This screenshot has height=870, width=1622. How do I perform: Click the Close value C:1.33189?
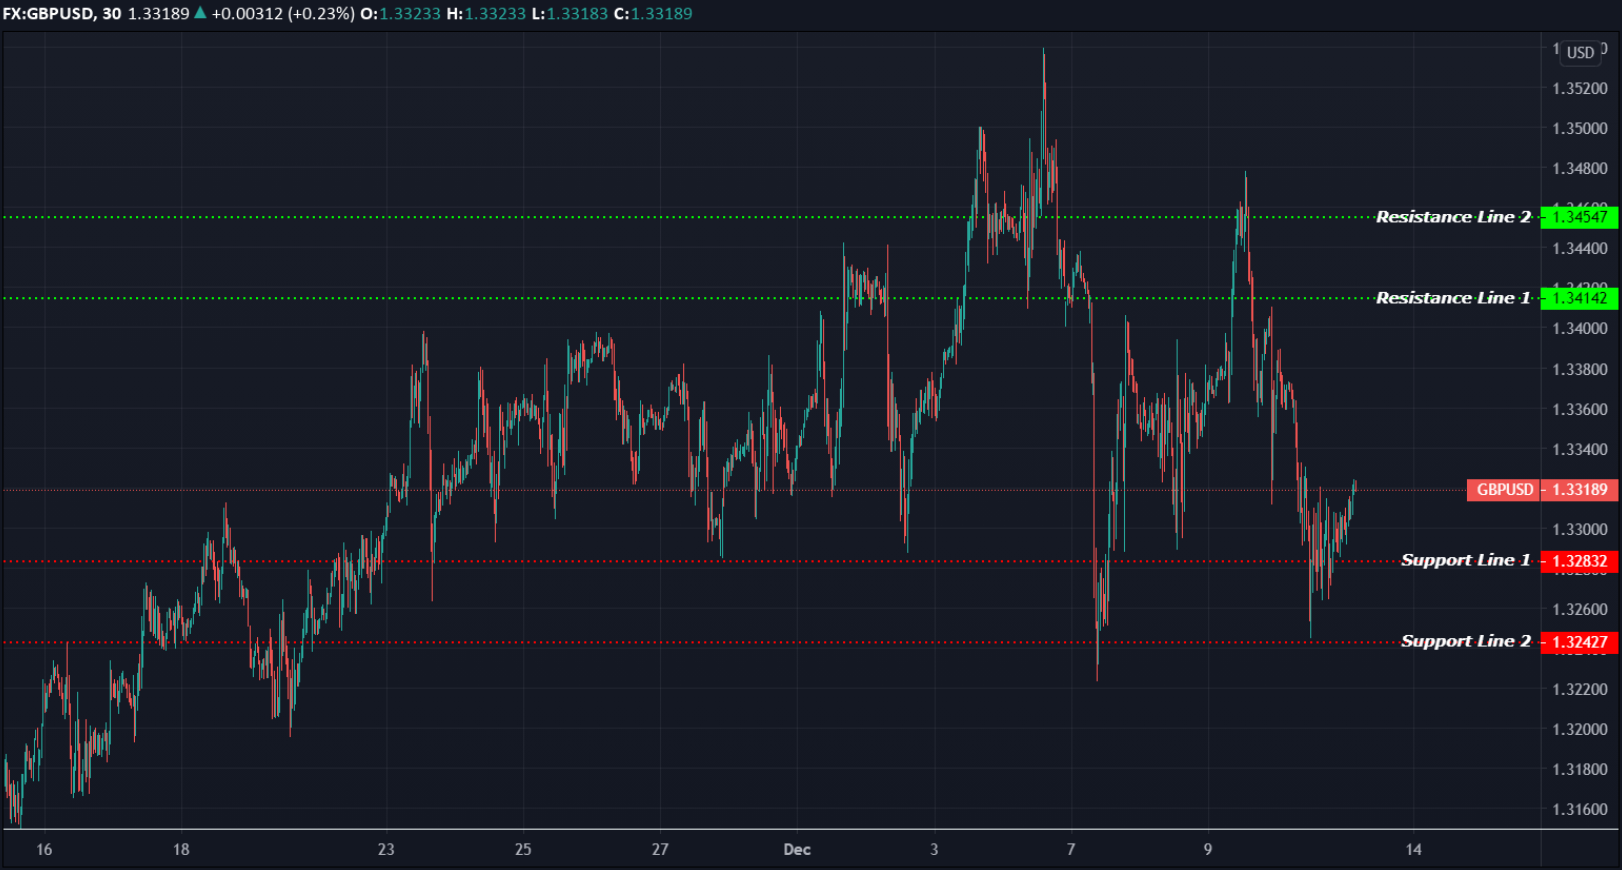coord(653,14)
